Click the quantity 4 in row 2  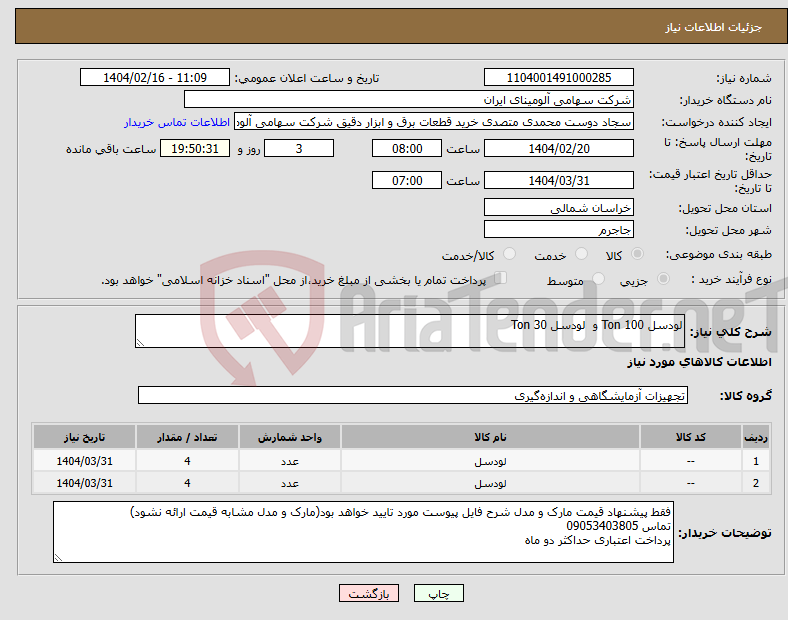(x=187, y=483)
